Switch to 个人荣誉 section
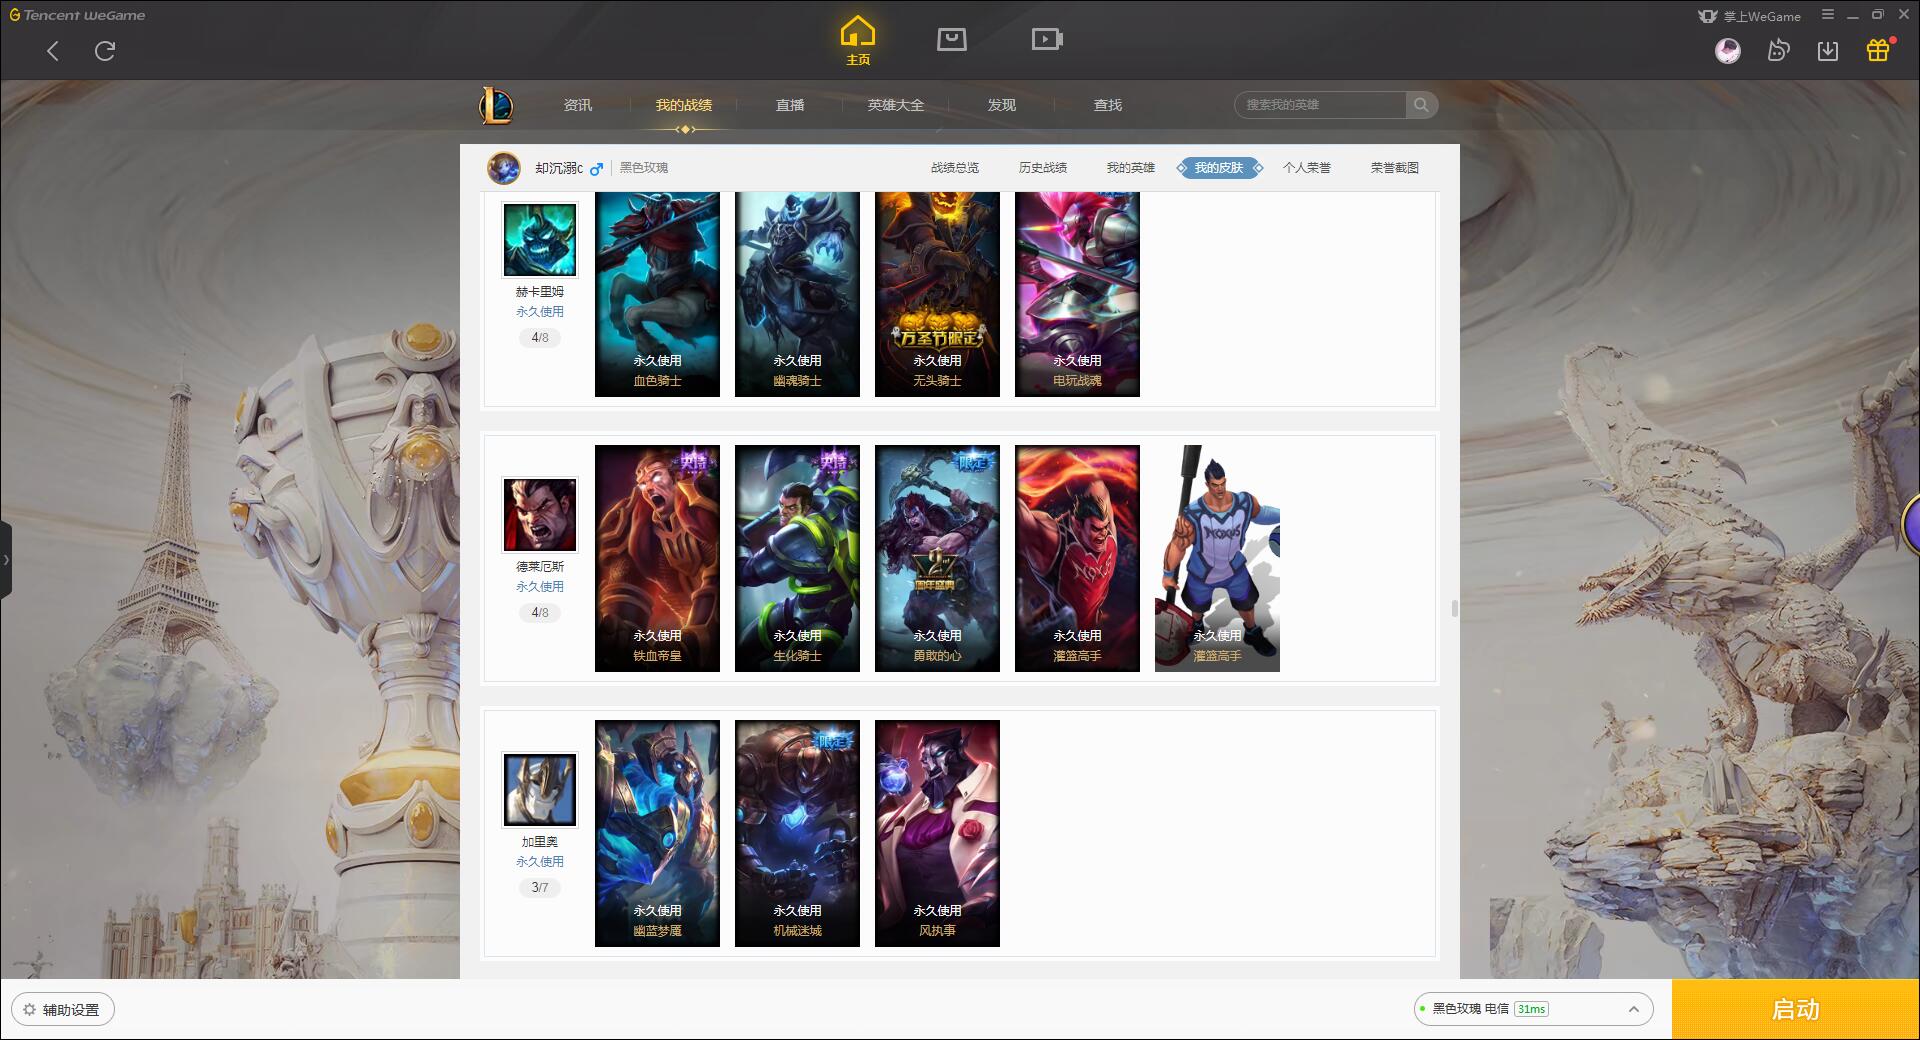This screenshot has width=1920, height=1040. tap(1307, 168)
